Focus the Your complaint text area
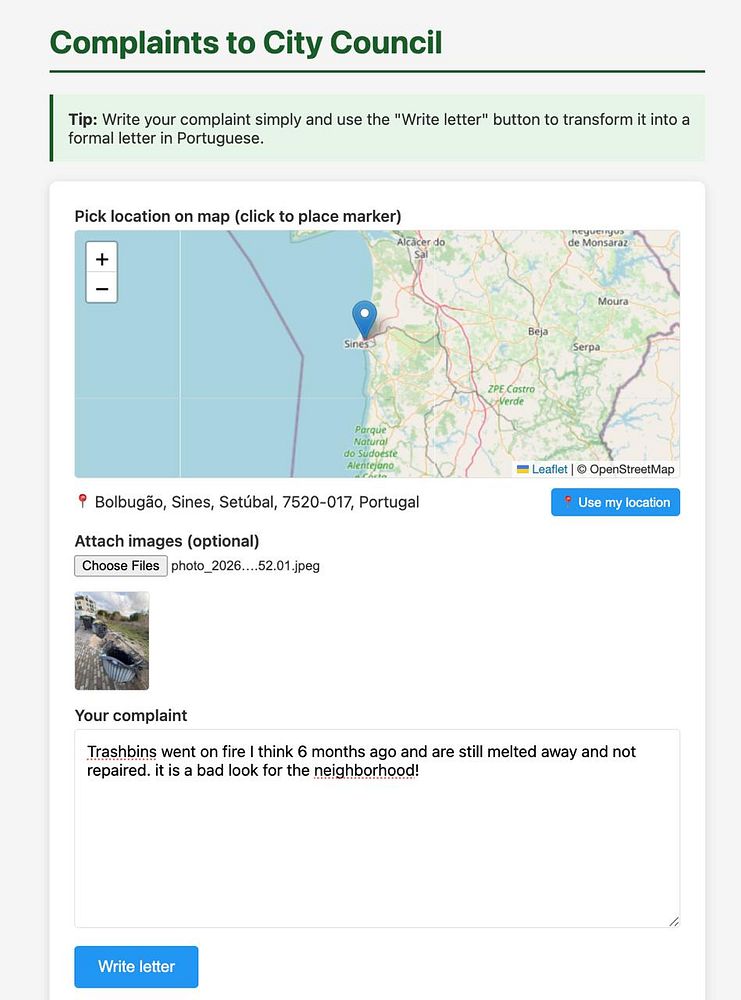Viewport: 741px width, 1000px height. 377,828
